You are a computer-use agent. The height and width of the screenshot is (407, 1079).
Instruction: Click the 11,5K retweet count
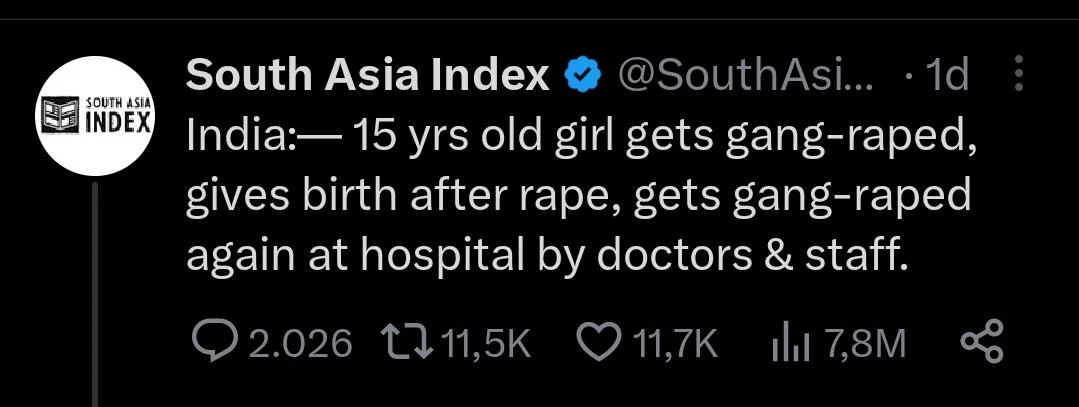coord(484,344)
